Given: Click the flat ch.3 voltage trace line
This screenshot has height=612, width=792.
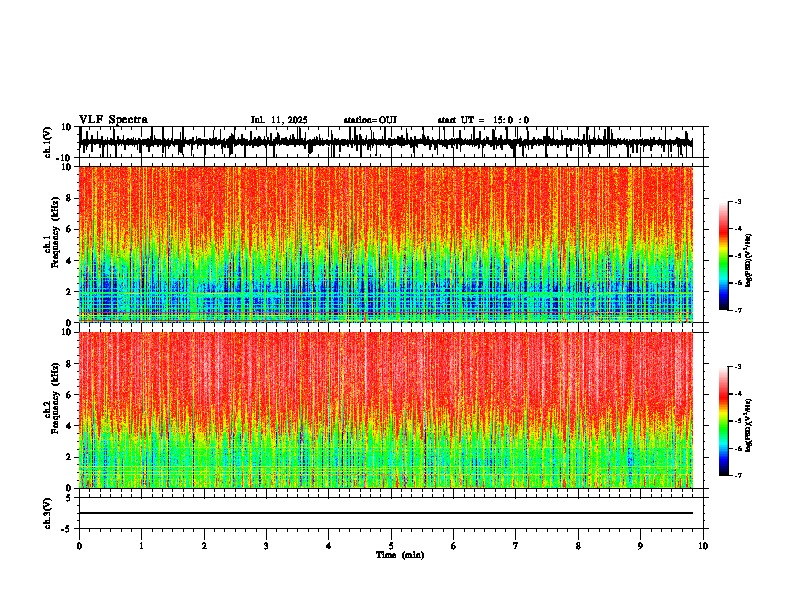Looking at the screenshot, I should coord(386,513).
